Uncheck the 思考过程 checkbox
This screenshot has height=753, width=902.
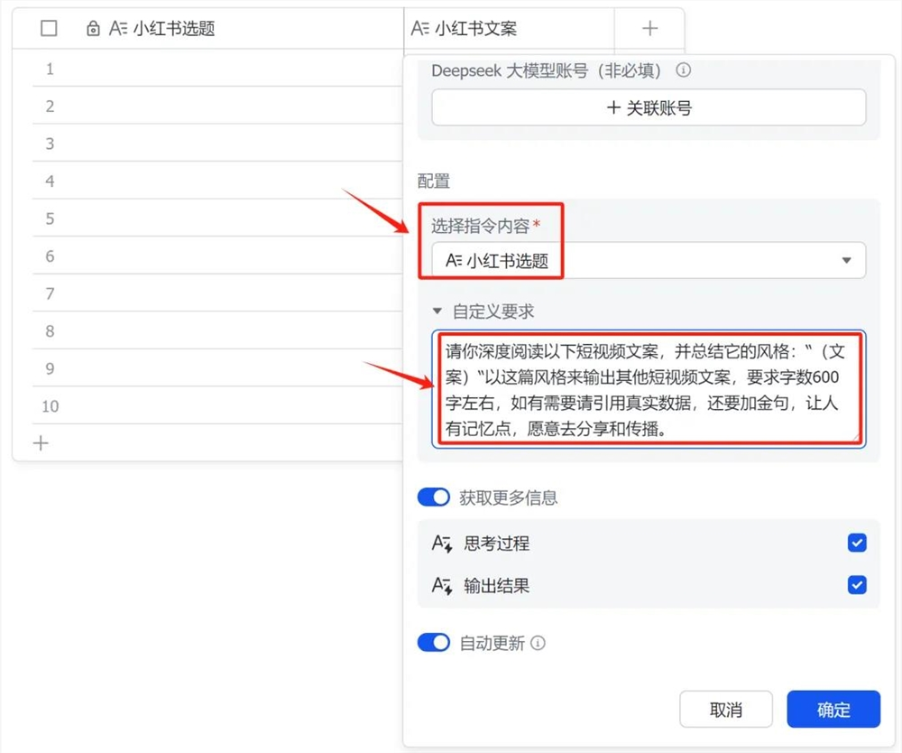(856, 543)
